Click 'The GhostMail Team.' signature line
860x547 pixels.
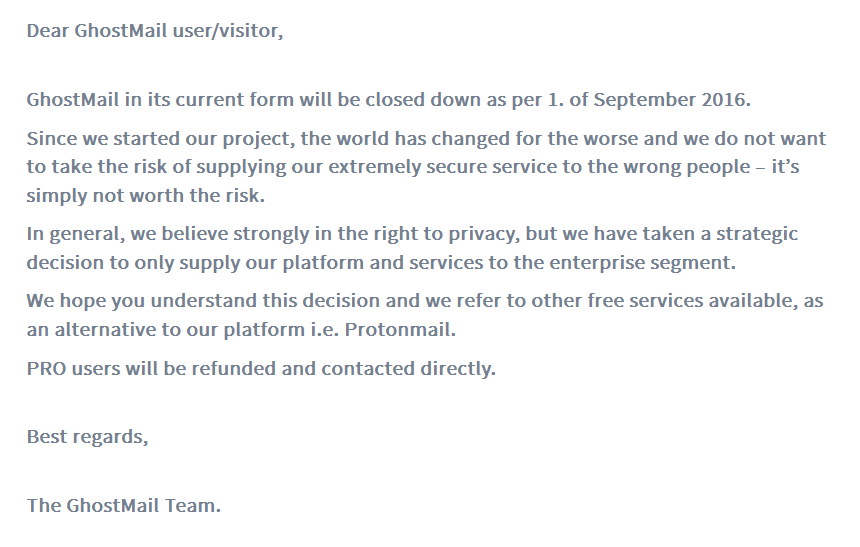click(x=123, y=504)
